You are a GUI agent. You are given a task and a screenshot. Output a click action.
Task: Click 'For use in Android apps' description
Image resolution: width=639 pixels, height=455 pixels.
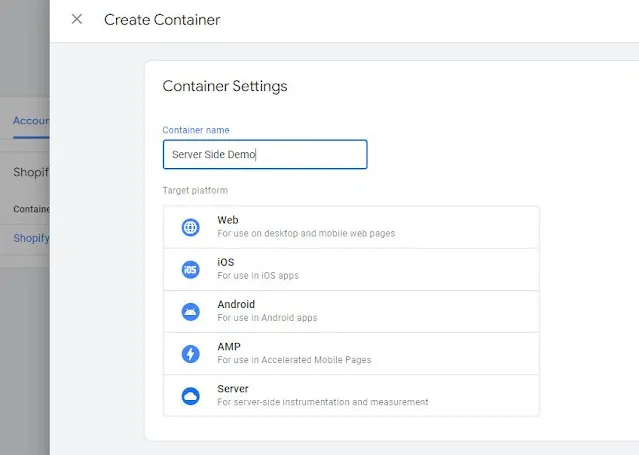(x=267, y=318)
